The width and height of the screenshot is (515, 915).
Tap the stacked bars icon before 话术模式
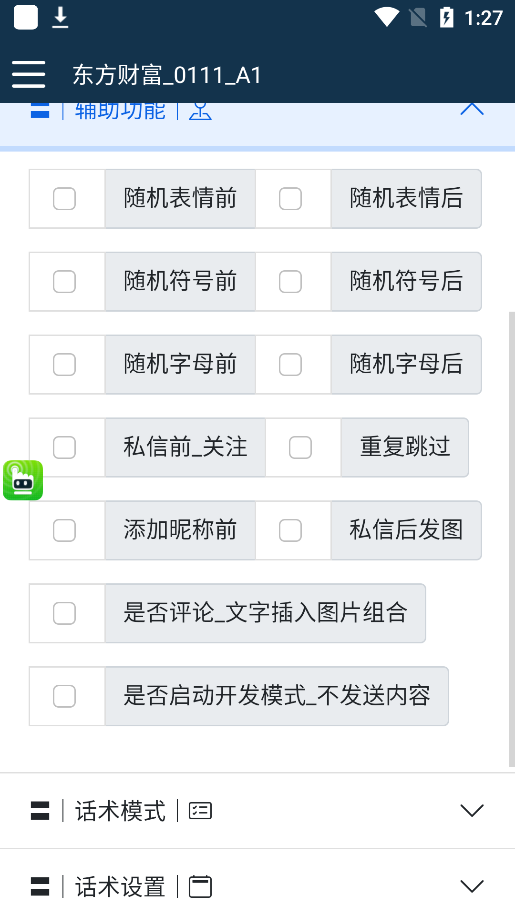coord(40,811)
